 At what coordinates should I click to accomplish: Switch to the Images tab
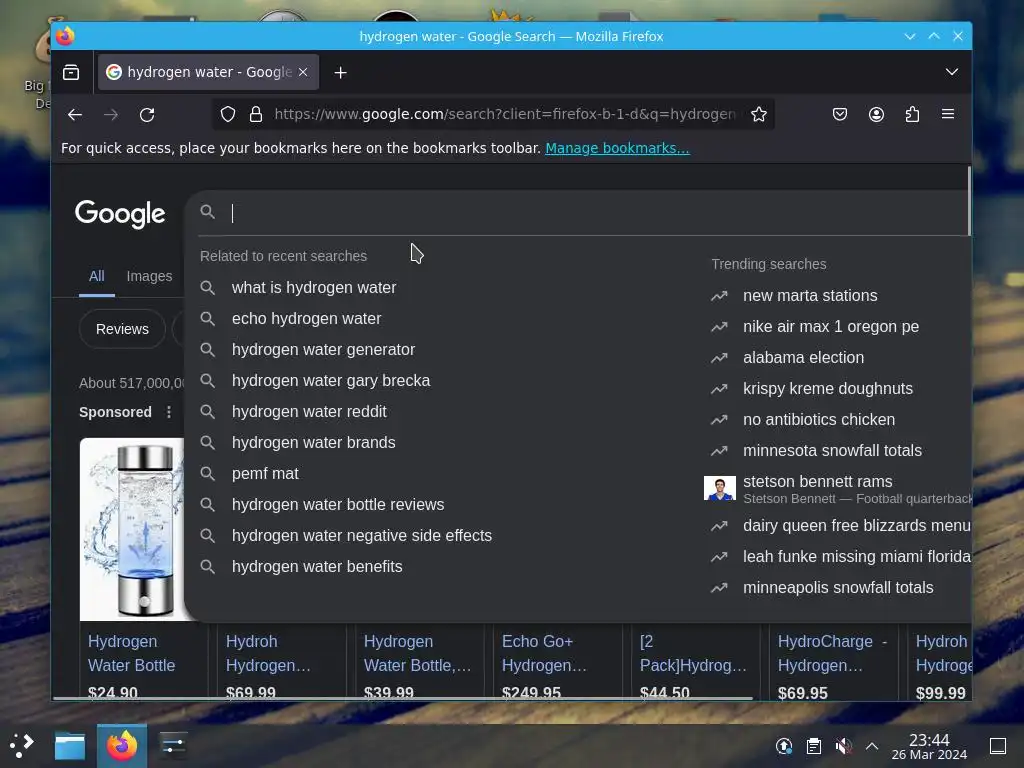[x=149, y=276]
